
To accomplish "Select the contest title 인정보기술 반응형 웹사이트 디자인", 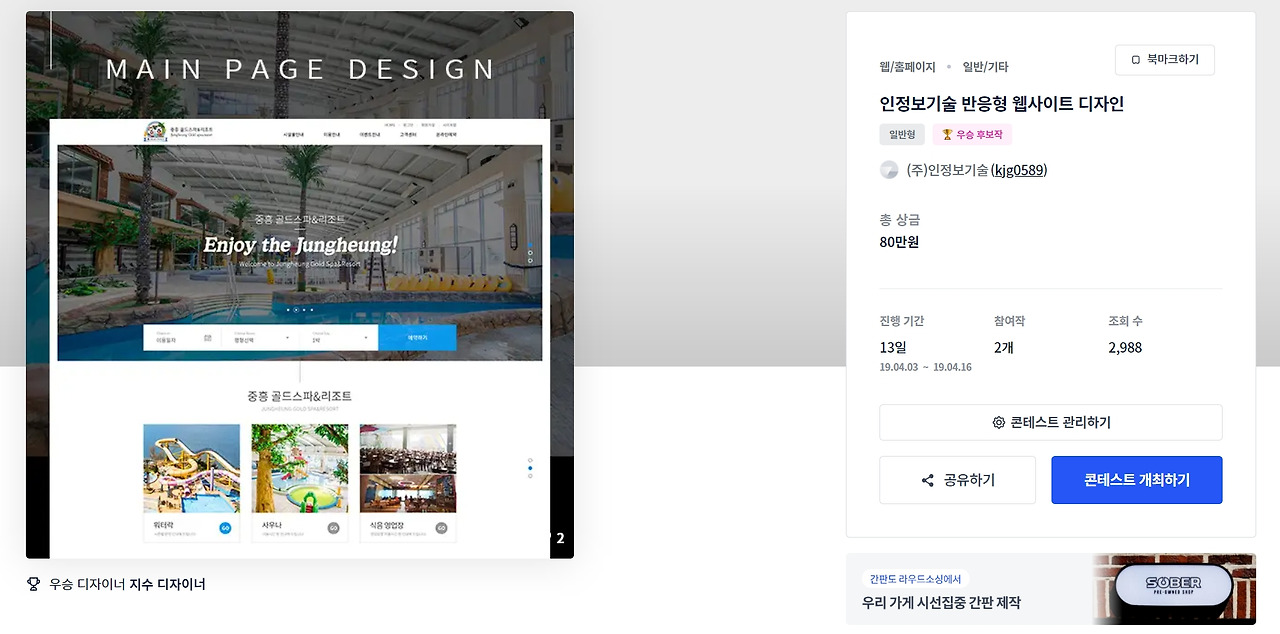I will [1001, 104].
